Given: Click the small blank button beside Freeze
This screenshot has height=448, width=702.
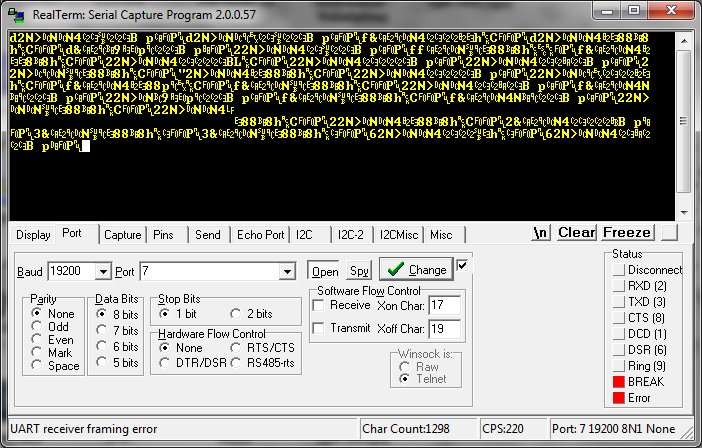Looking at the screenshot, I should click(669, 233).
